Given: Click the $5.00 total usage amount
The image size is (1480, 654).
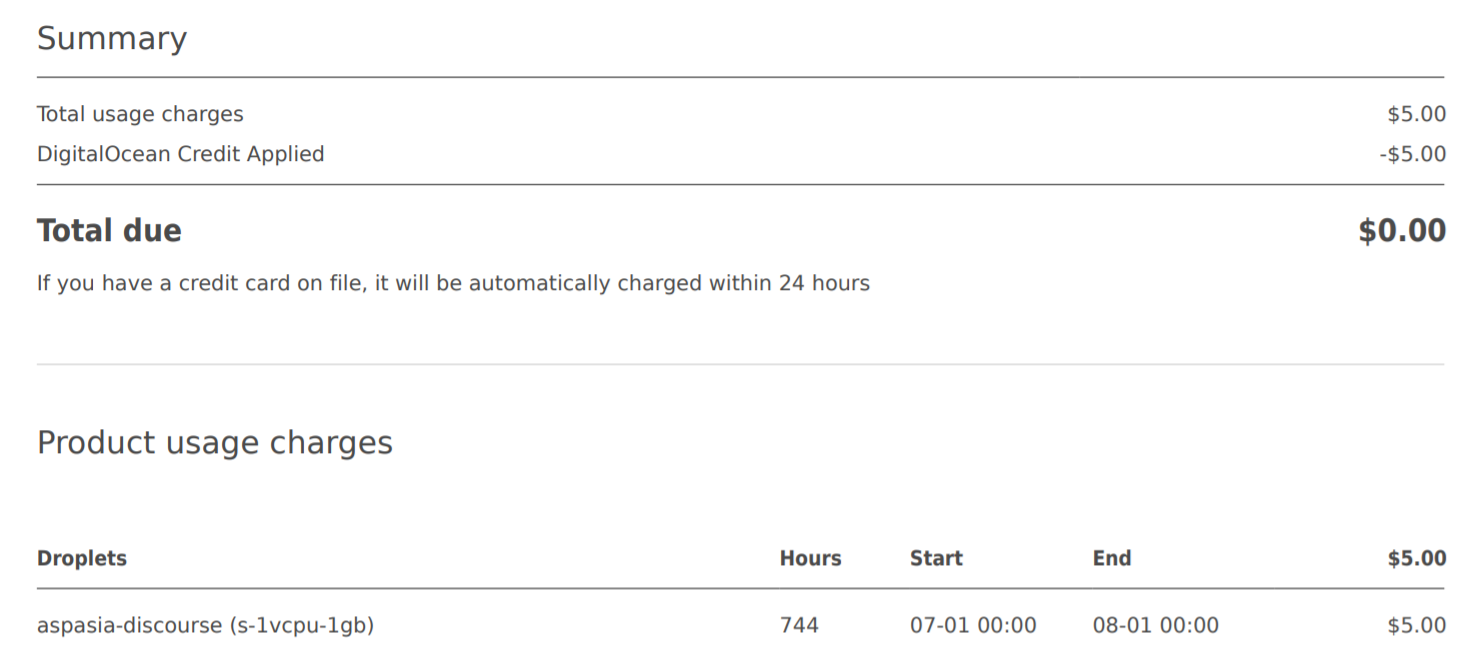Looking at the screenshot, I should 1416,114.
